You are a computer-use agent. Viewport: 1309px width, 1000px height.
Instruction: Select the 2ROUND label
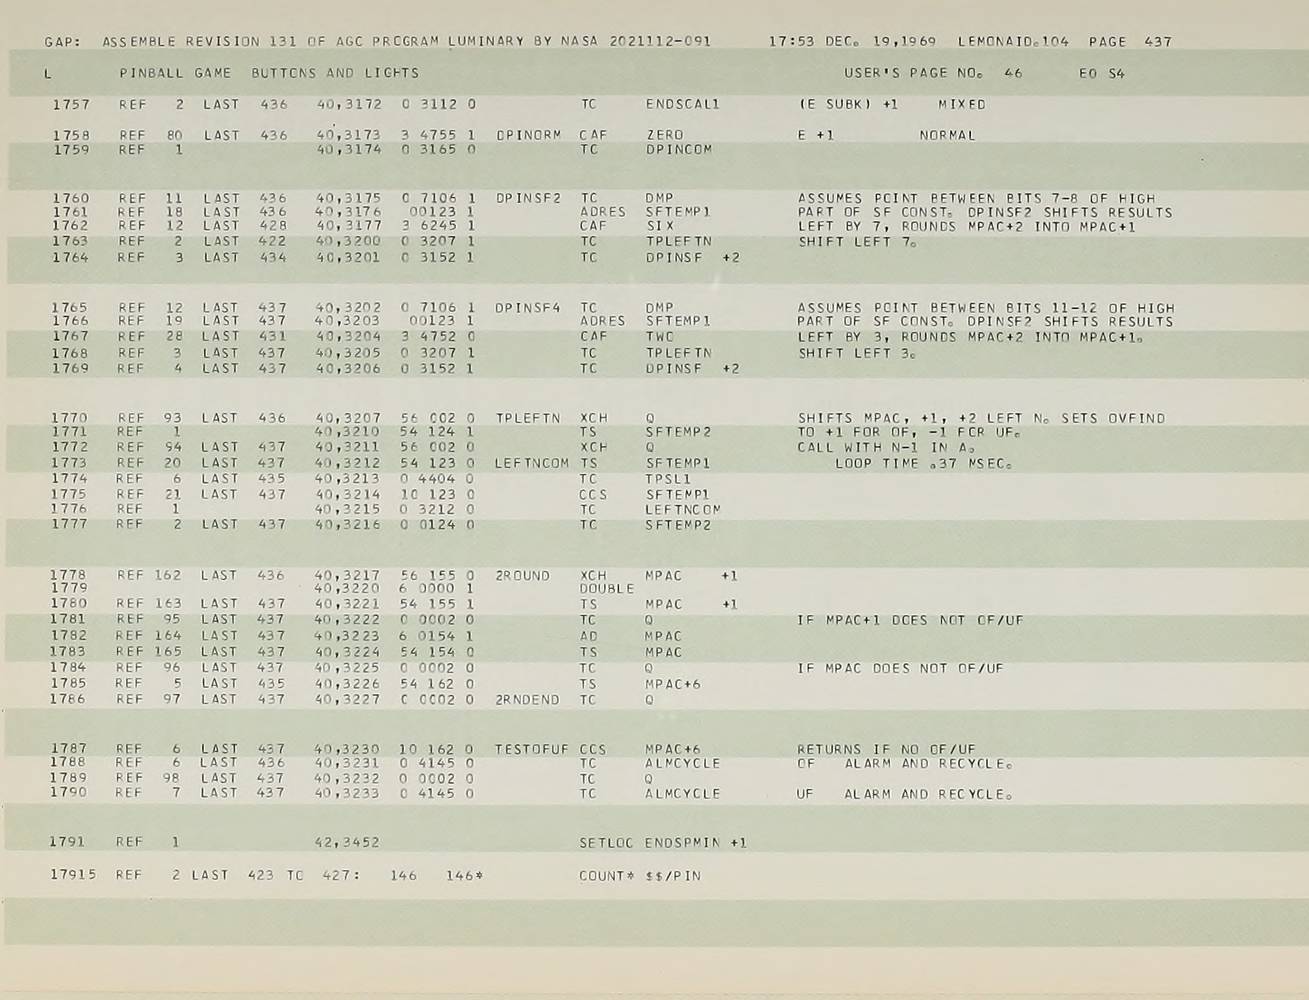(x=523, y=576)
